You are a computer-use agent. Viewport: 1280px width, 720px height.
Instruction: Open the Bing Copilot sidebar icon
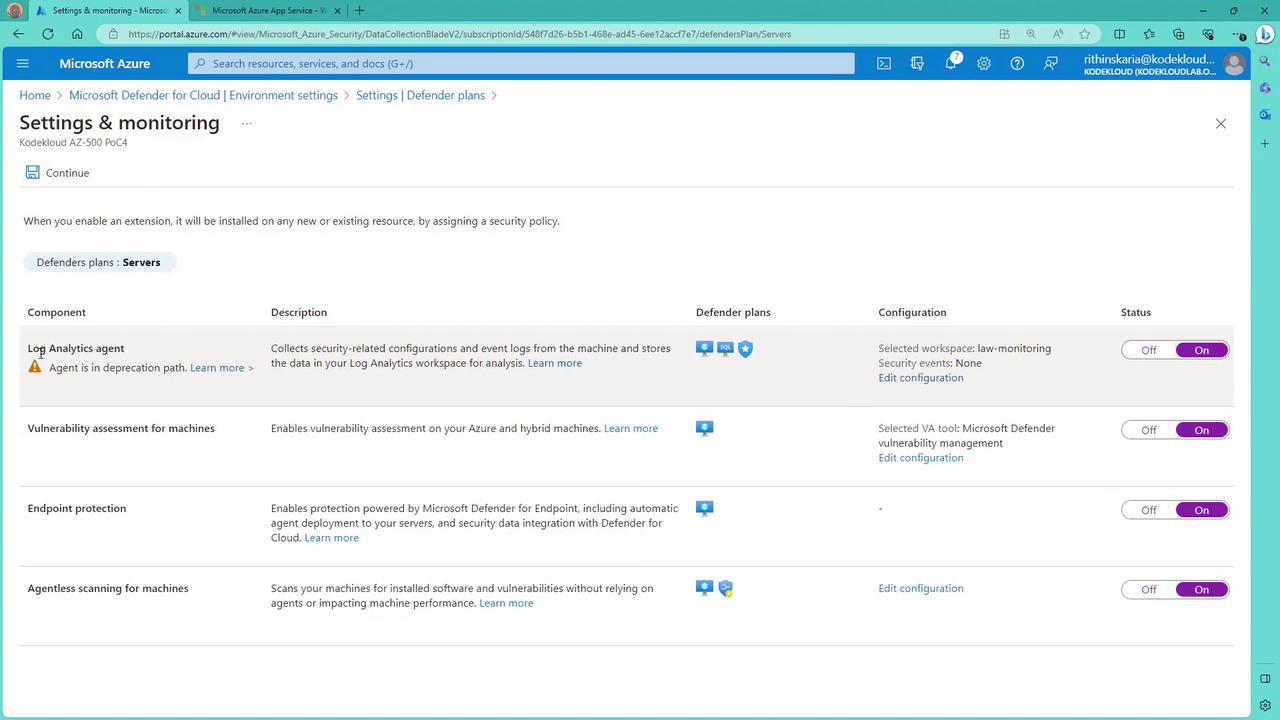click(1265, 34)
